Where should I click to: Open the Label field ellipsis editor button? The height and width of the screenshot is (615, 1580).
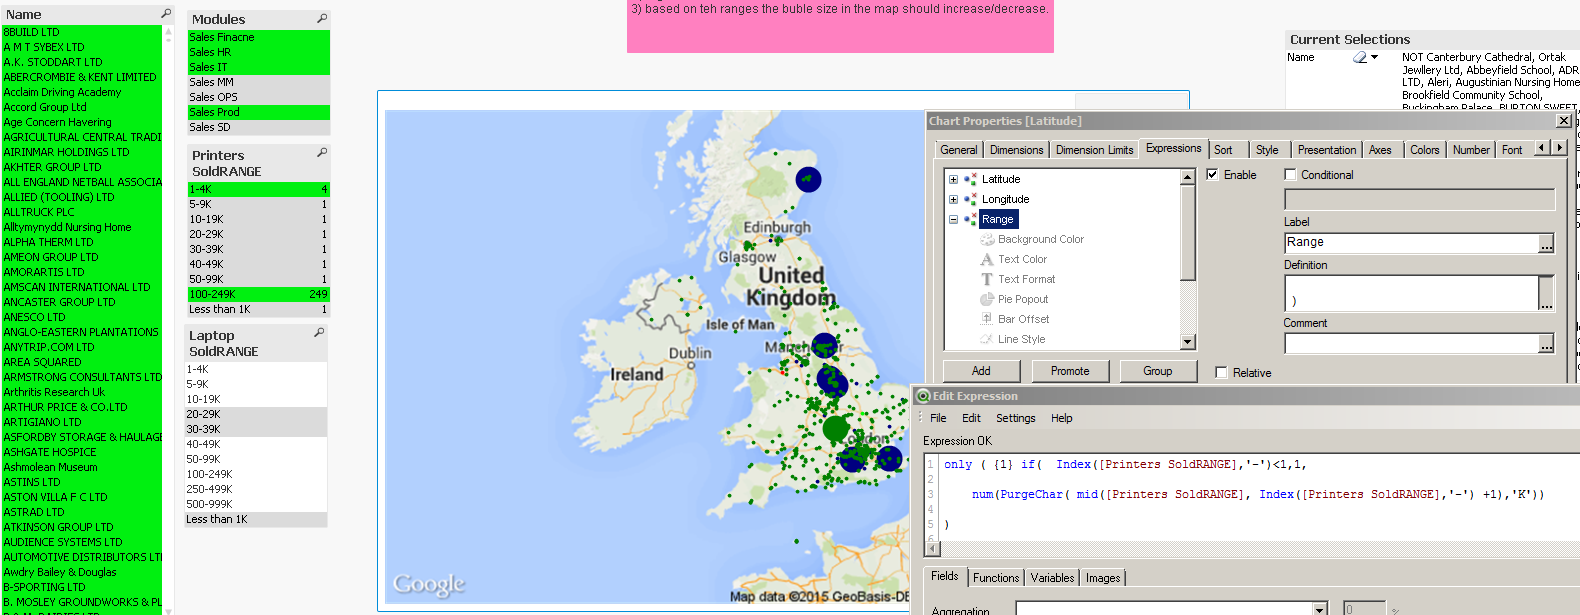[1546, 243]
